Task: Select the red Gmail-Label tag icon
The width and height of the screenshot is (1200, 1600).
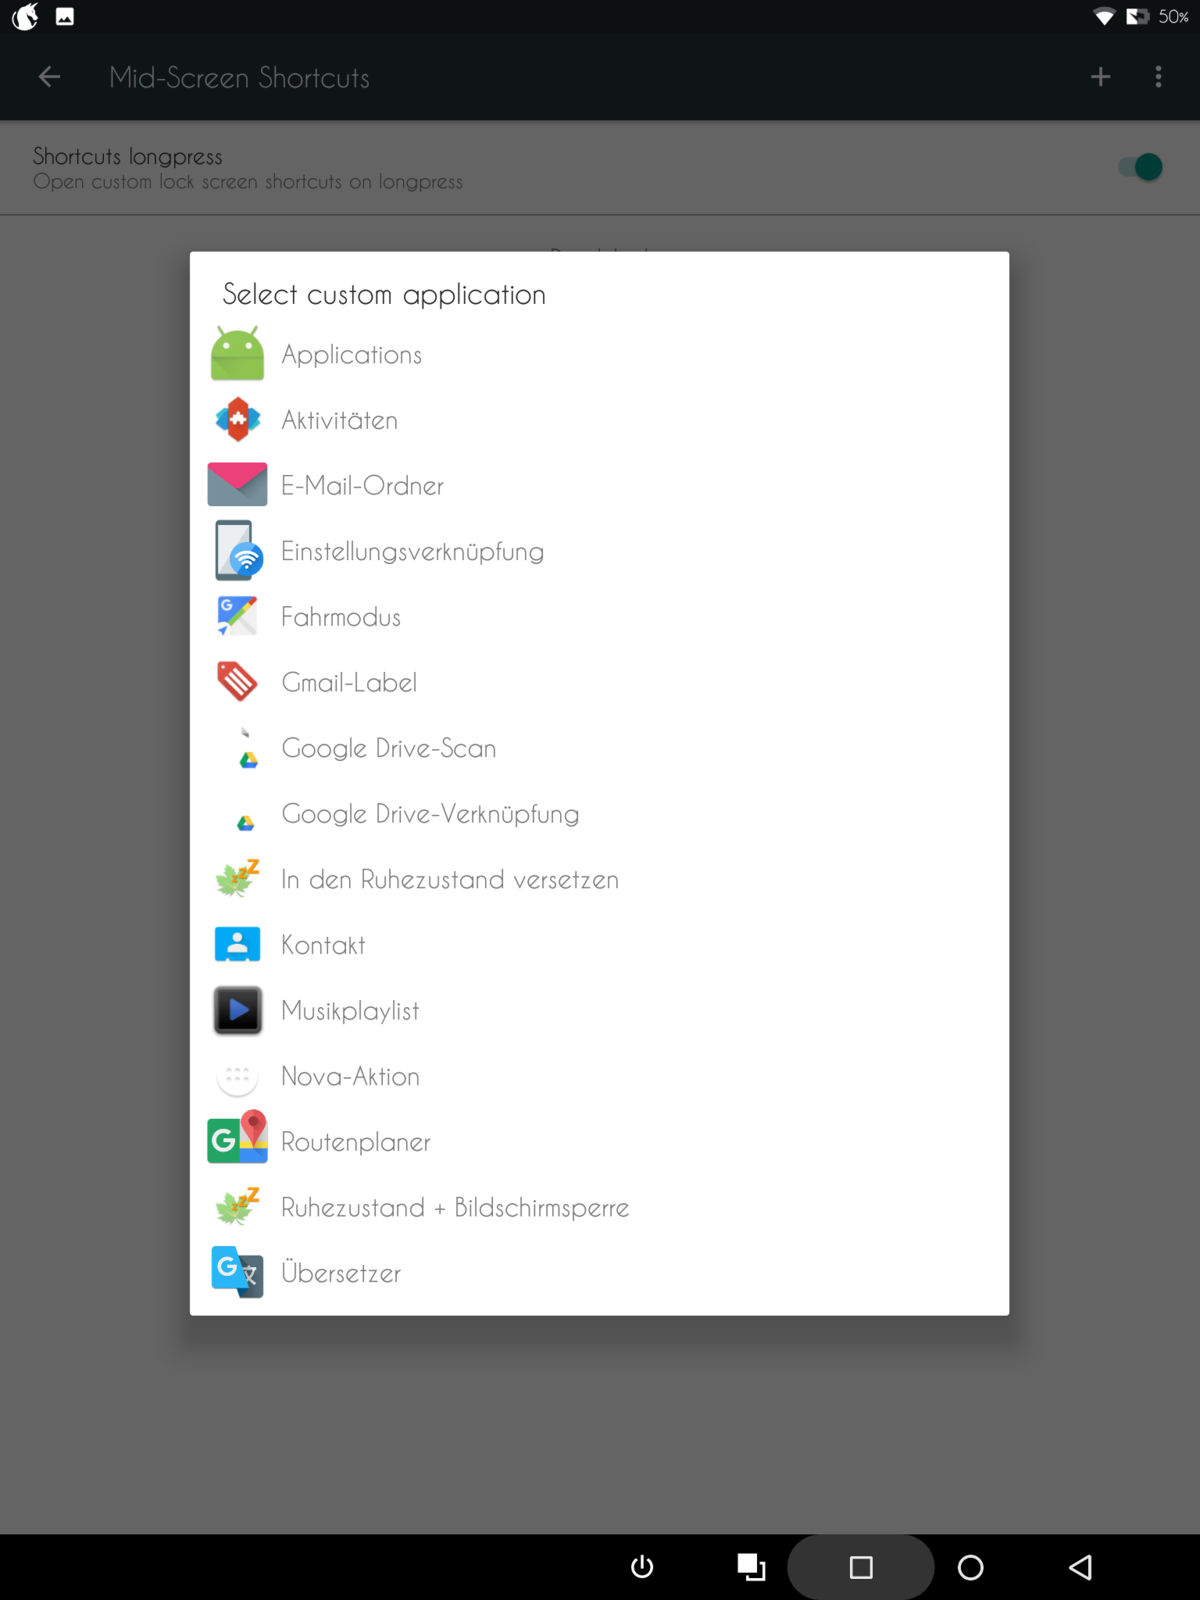Action: [x=237, y=682]
